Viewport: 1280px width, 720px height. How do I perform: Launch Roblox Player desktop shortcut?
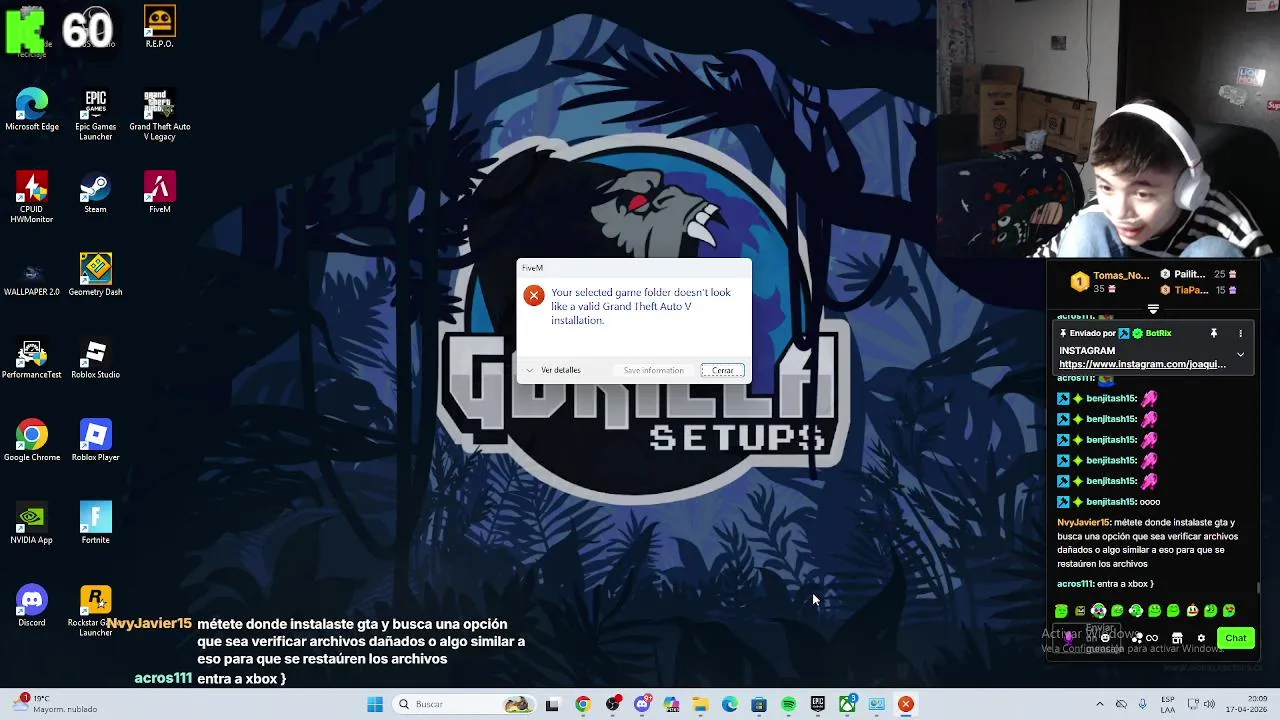[96, 441]
